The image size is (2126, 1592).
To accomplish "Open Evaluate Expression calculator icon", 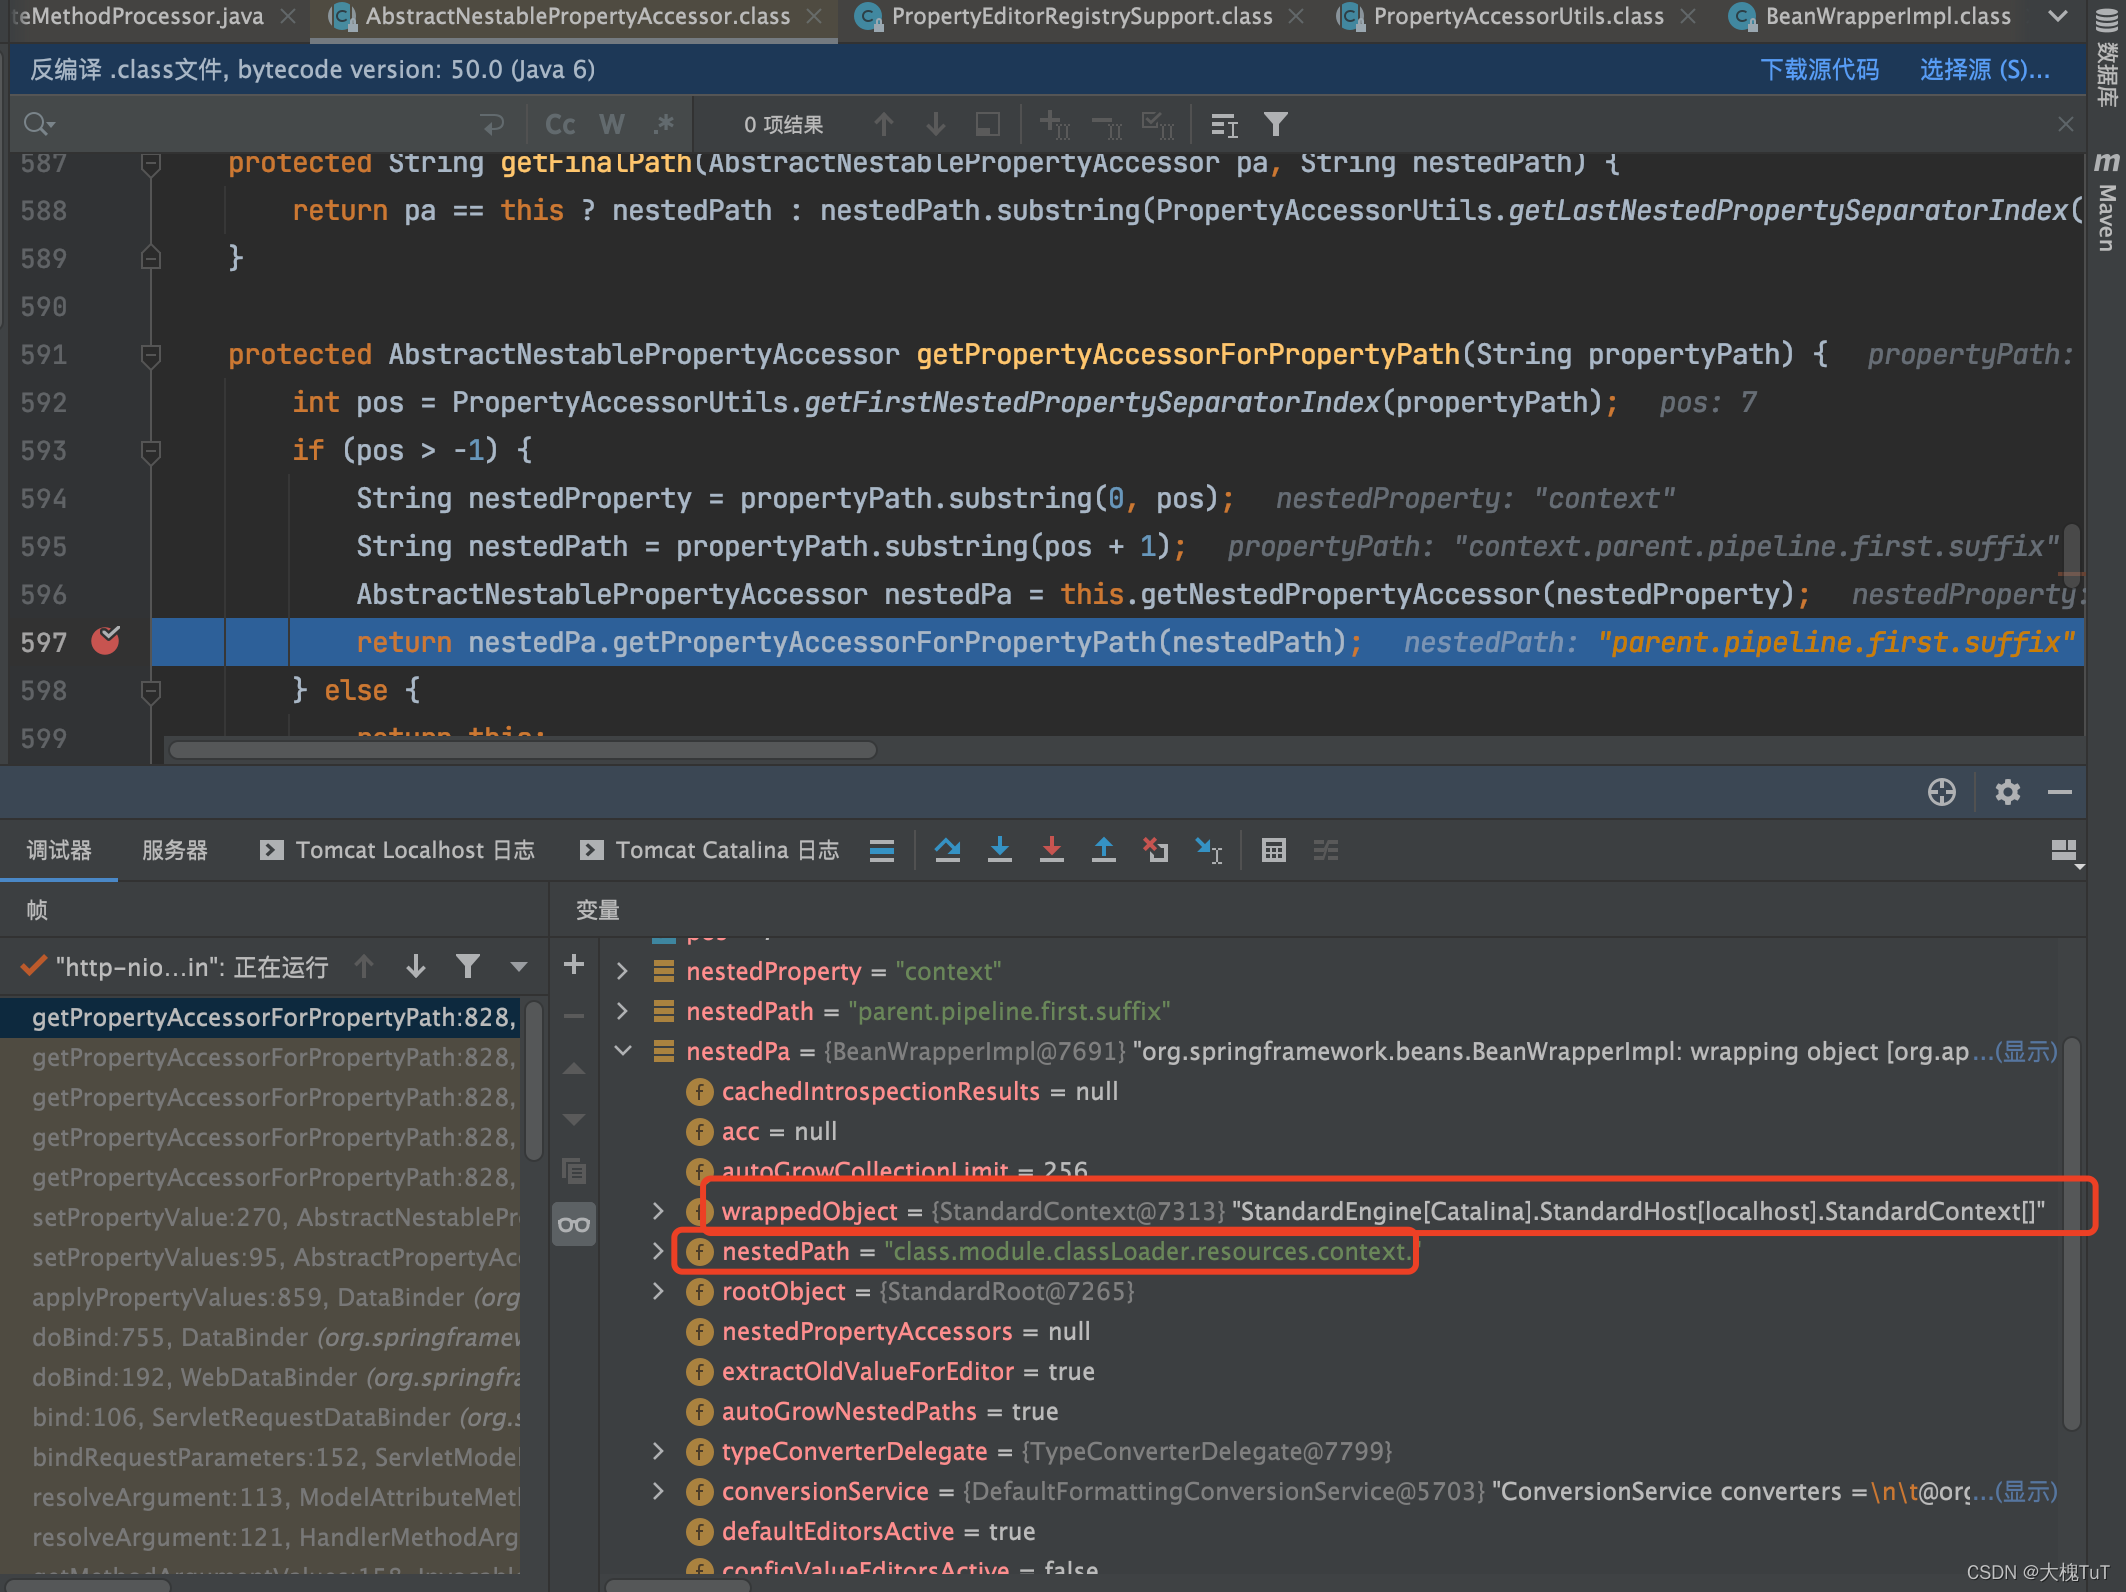I will (1273, 850).
